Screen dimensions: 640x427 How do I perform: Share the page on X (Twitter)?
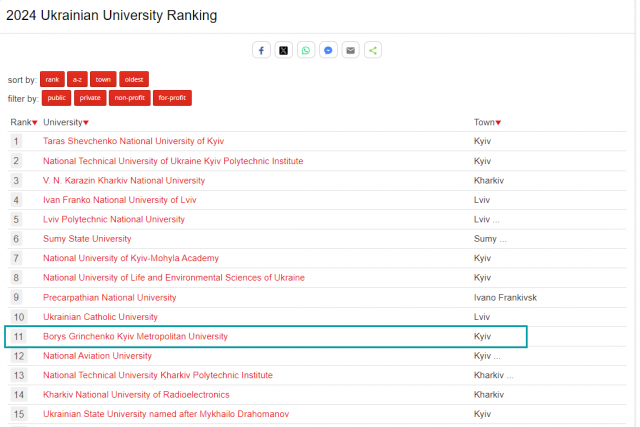pyautogui.click(x=284, y=50)
